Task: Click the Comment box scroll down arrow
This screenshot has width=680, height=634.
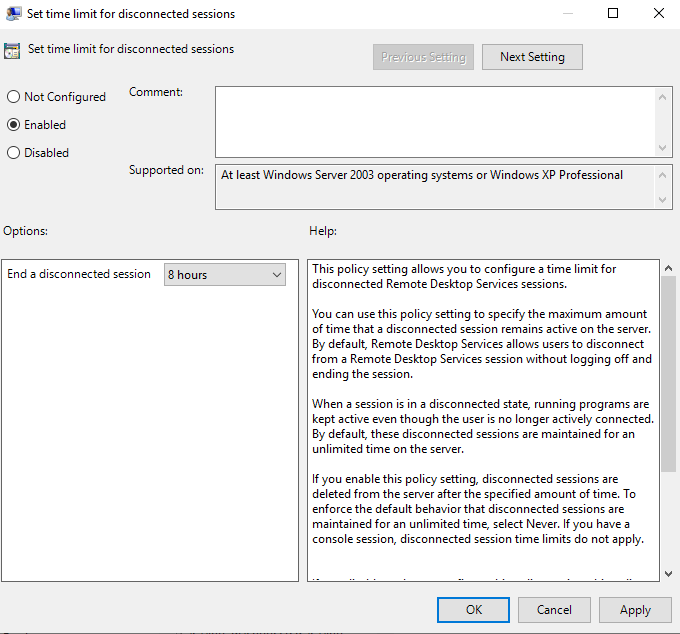Action: (x=664, y=147)
